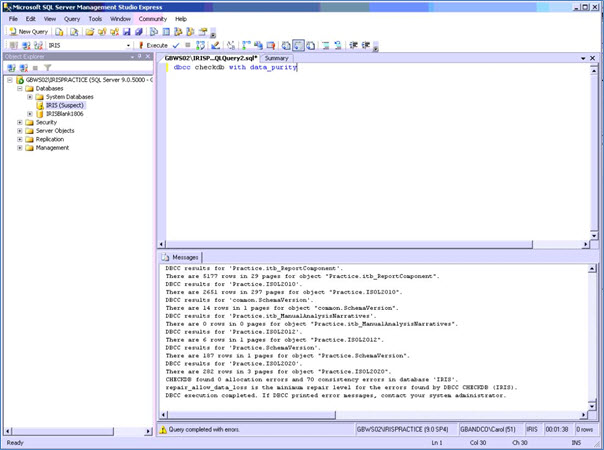The width and height of the screenshot is (604, 450).
Task: Expand the Server Objects folder
Action: coord(20,131)
